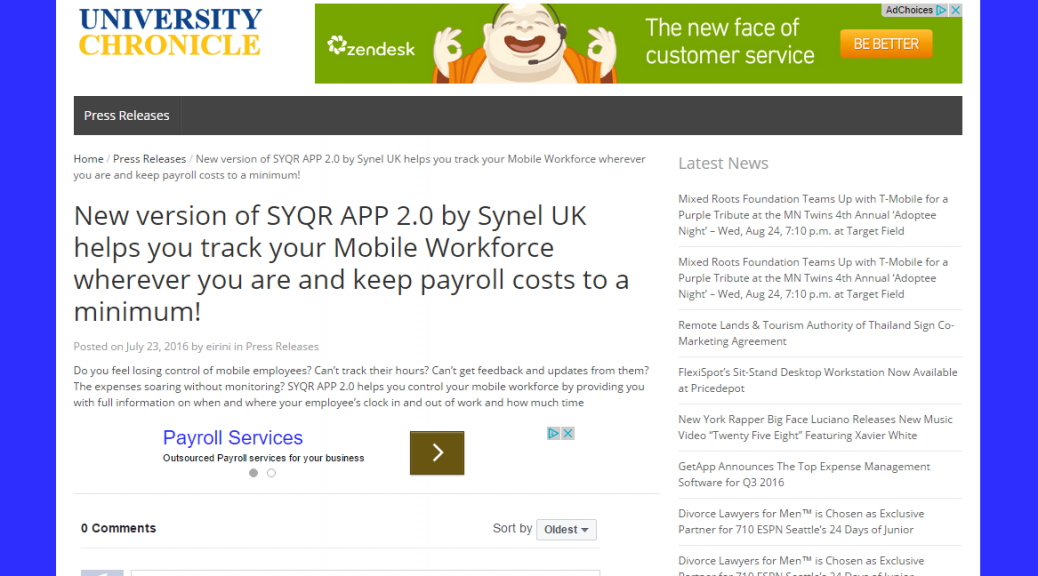1038x576 pixels.
Task: Close the Zendesk banner ad
Action: (955, 11)
